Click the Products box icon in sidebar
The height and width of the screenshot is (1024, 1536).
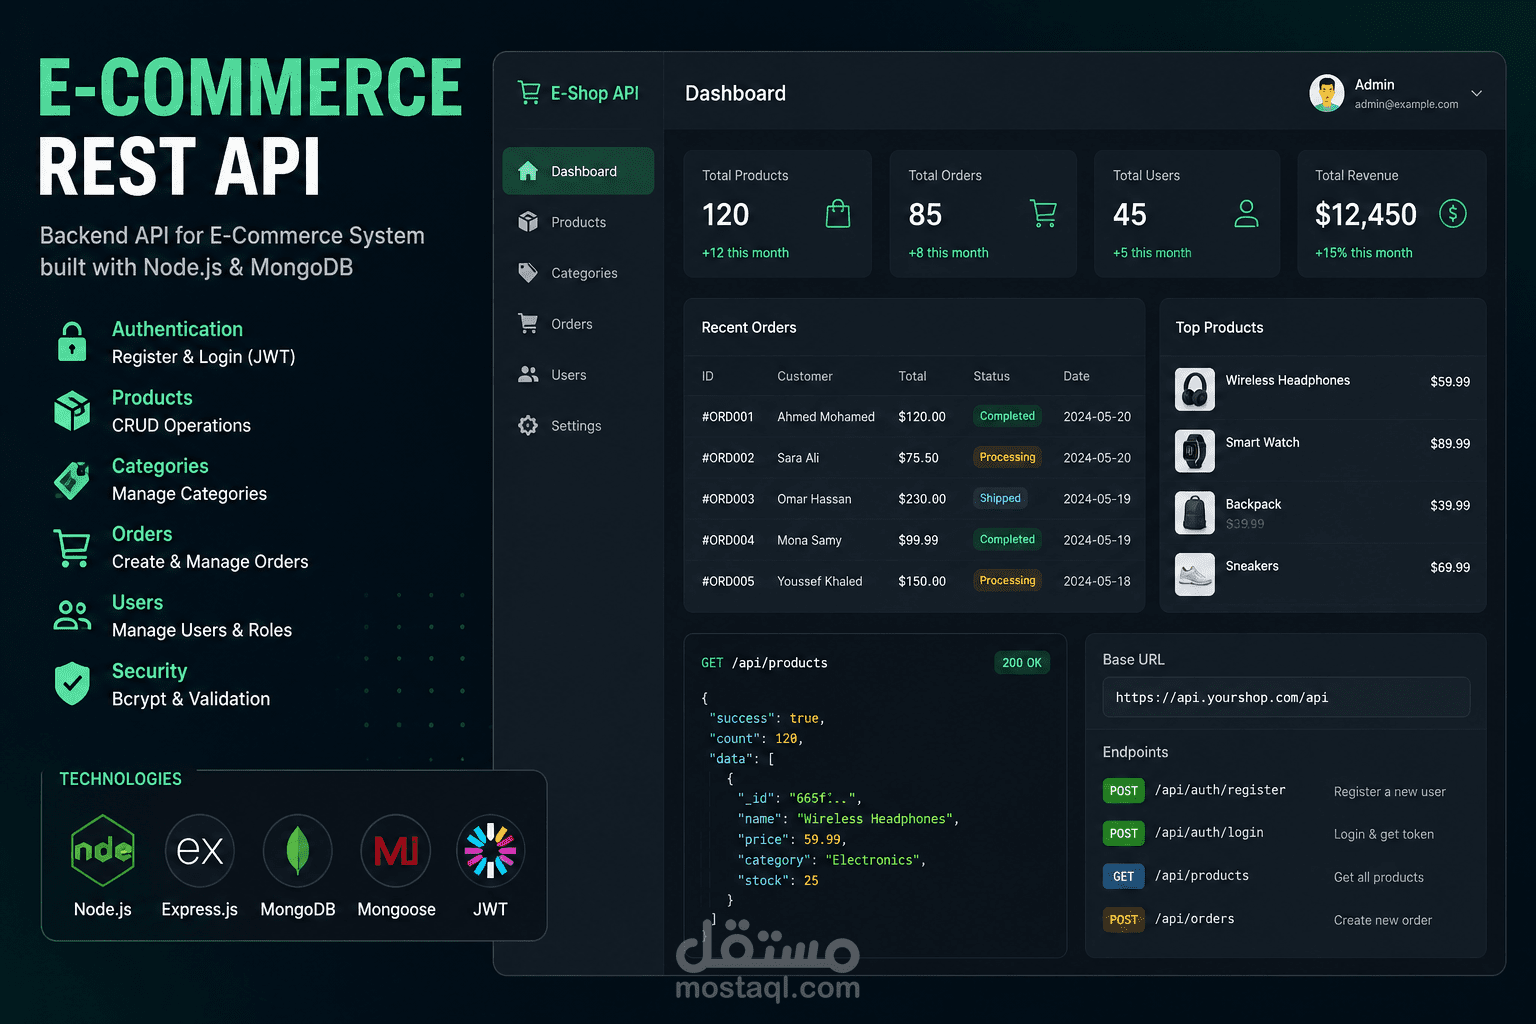click(528, 222)
